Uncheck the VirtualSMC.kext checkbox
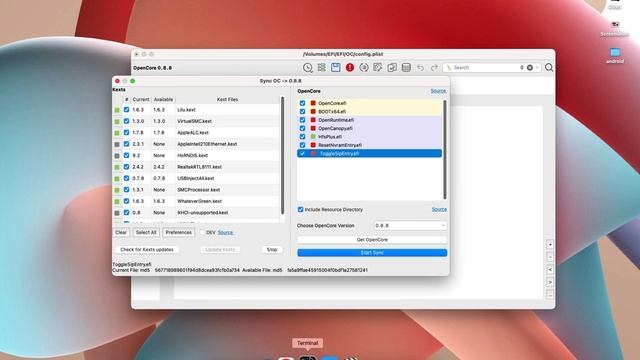Viewport: 640px width, 360px height. (x=127, y=121)
